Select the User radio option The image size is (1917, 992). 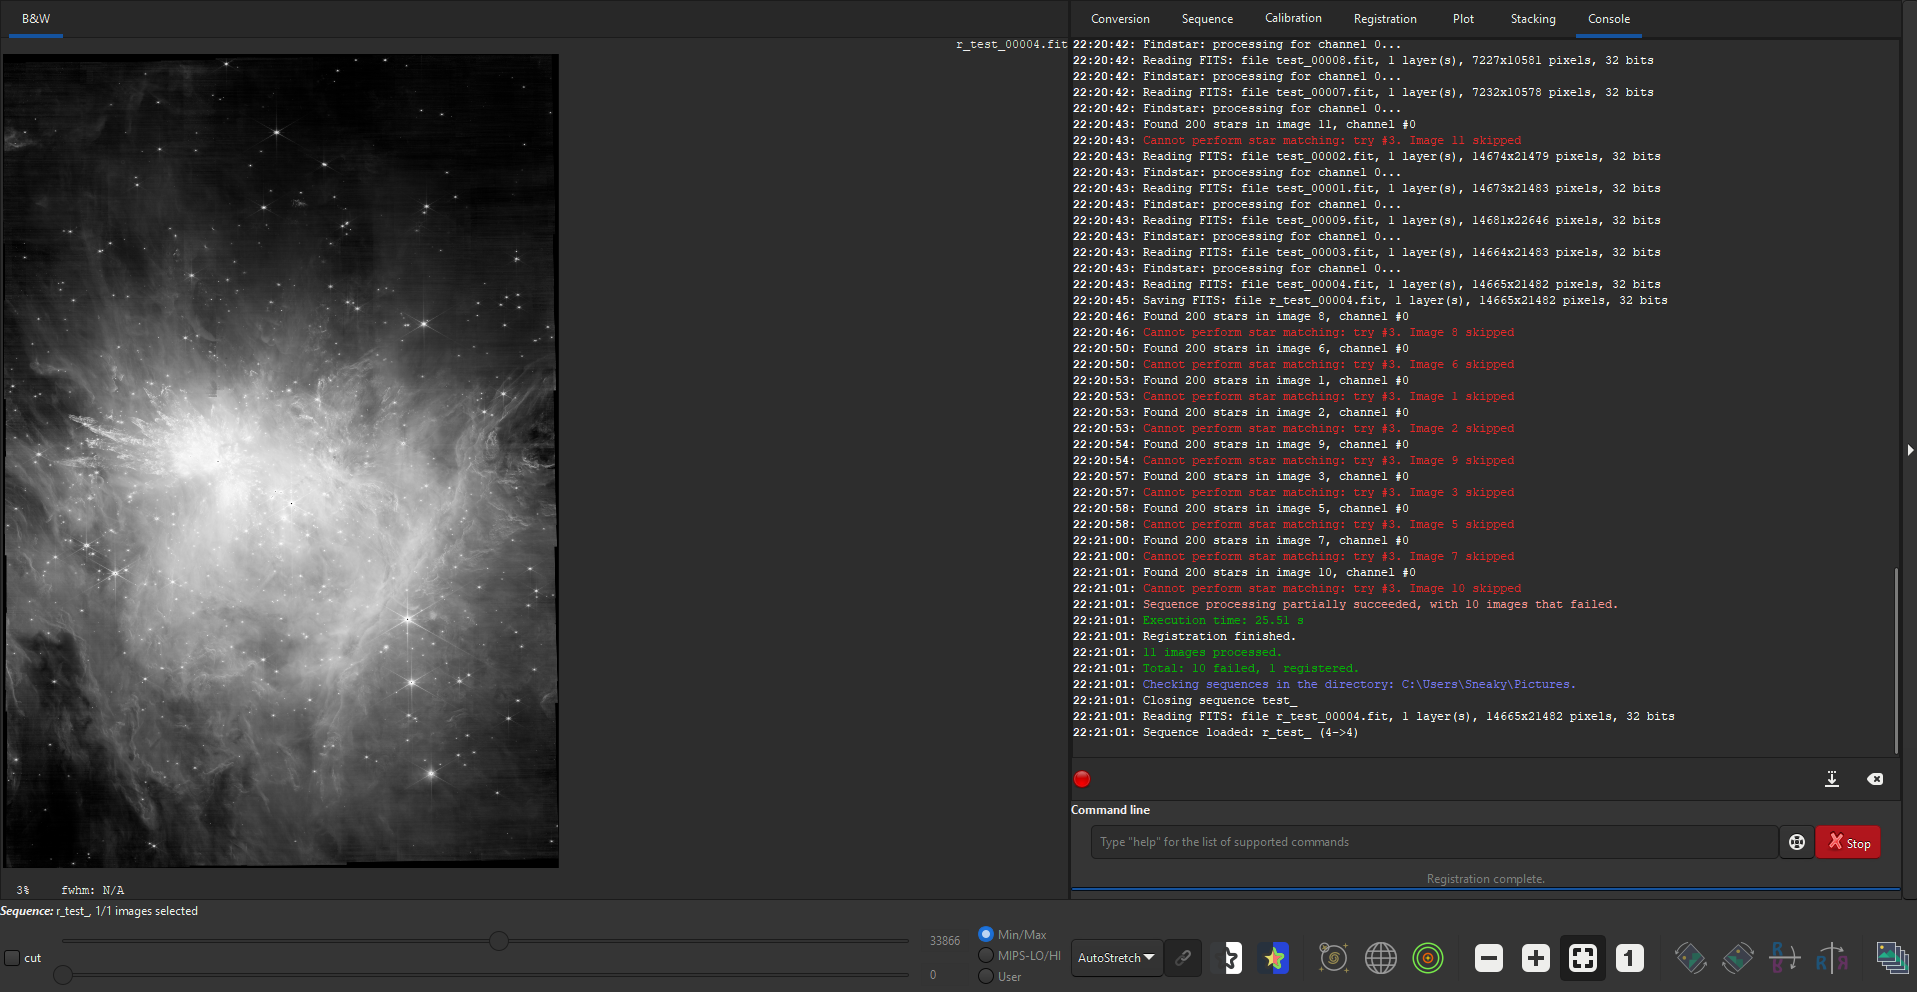tap(986, 976)
